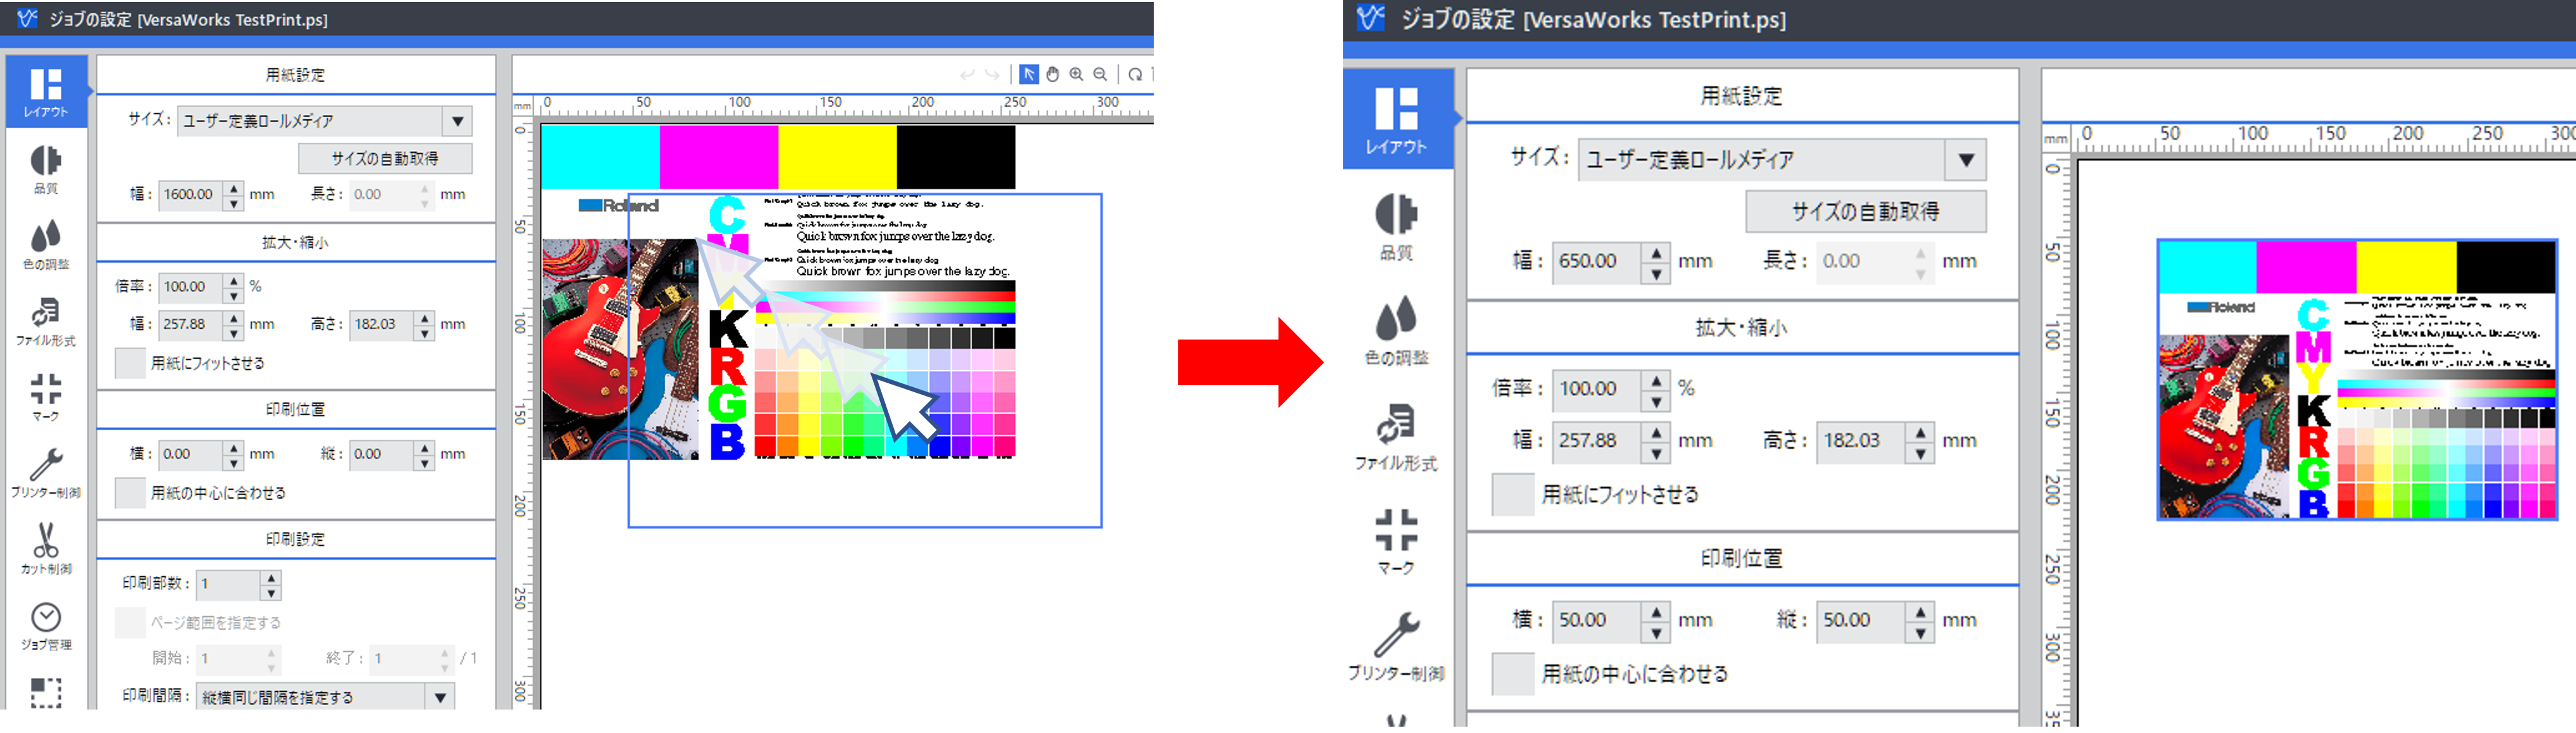Enable 用紙の中心に合わせる checkbox in left window
Viewport: 2576px width, 733px height.
pos(131,493)
